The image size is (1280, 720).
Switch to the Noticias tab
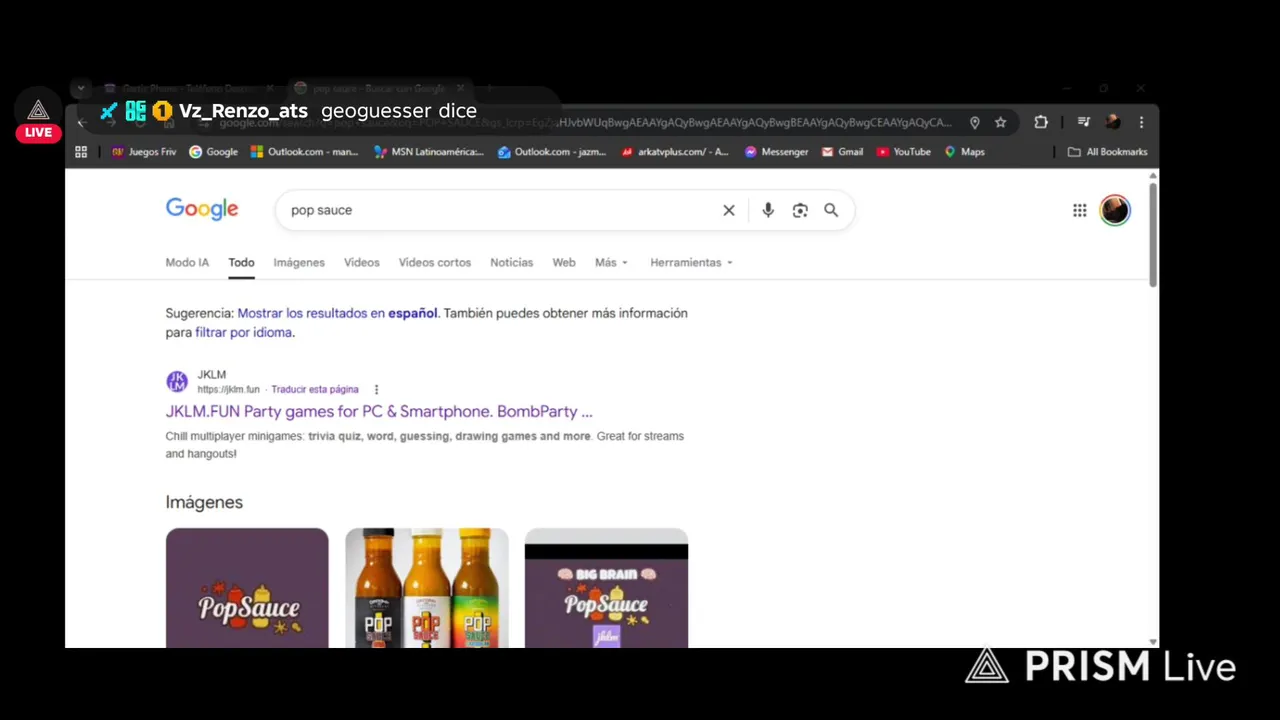(511, 262)
